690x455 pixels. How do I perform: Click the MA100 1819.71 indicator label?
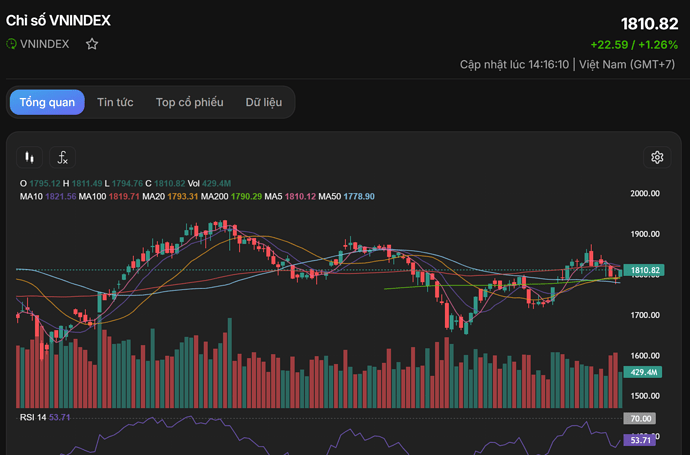point(109,196)
